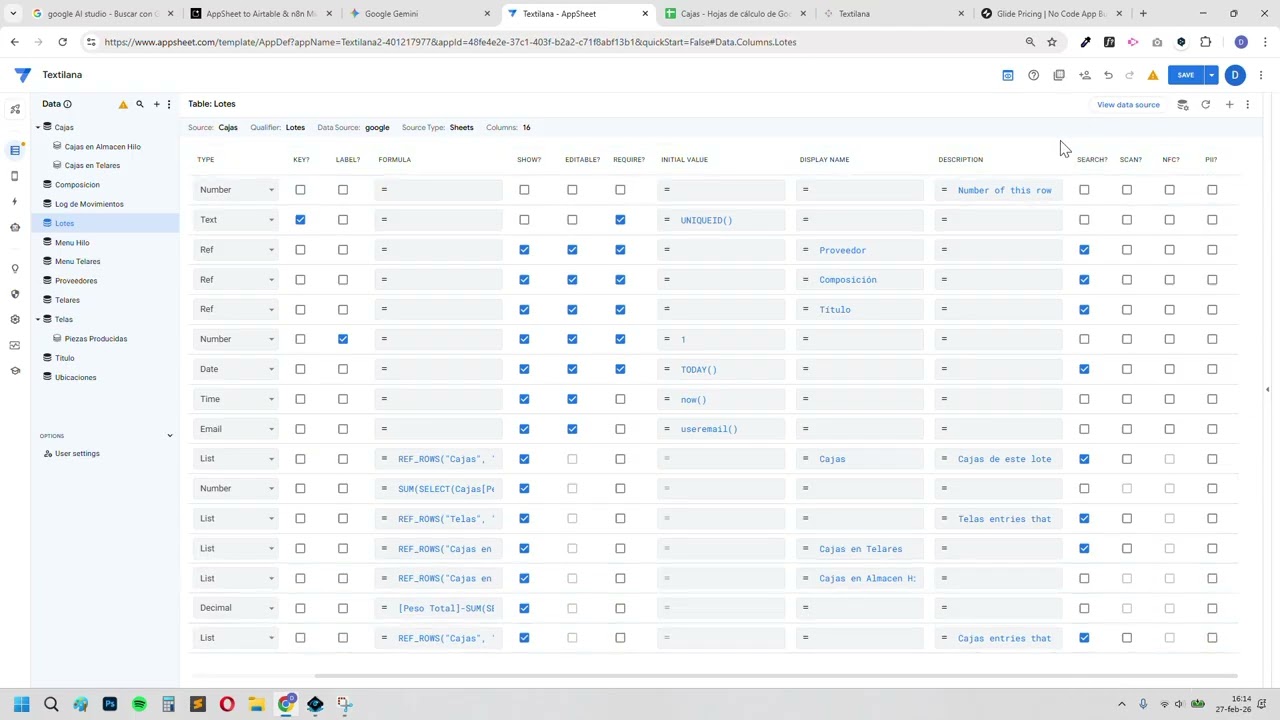Open the Manage monitor icon in left rail
Screen dimensions: 1280x720
click(15, 345)
